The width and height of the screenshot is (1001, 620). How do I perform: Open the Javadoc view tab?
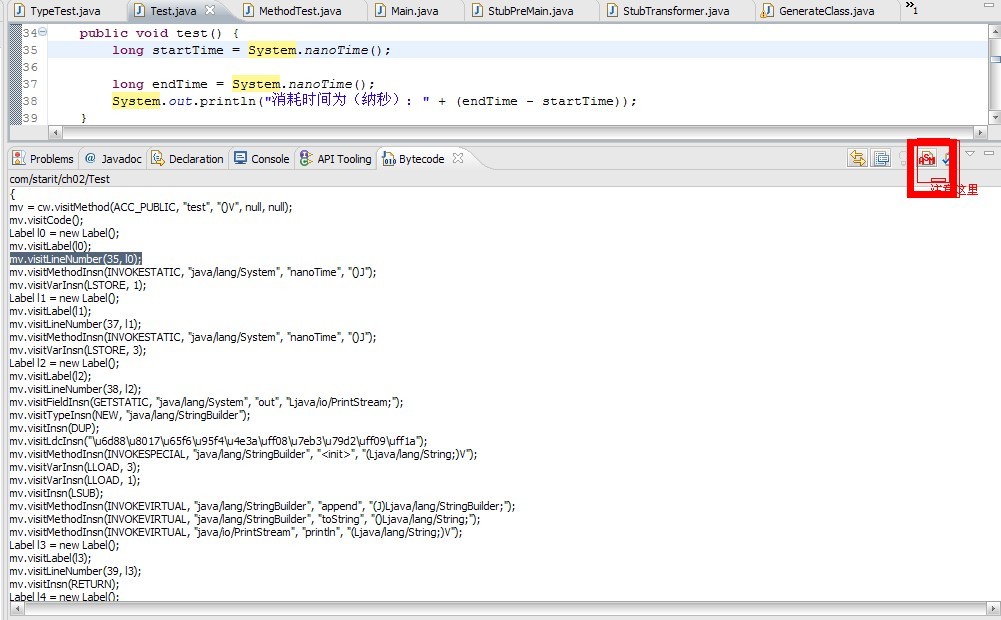tap(112, 158)
